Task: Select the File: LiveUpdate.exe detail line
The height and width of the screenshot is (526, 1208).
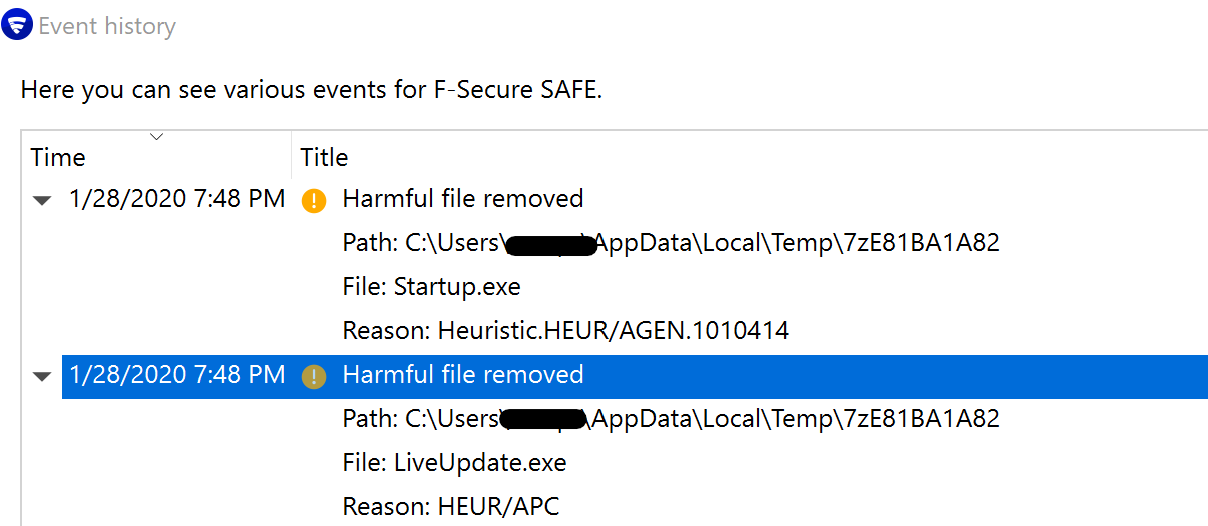Action: coord(454,463)
